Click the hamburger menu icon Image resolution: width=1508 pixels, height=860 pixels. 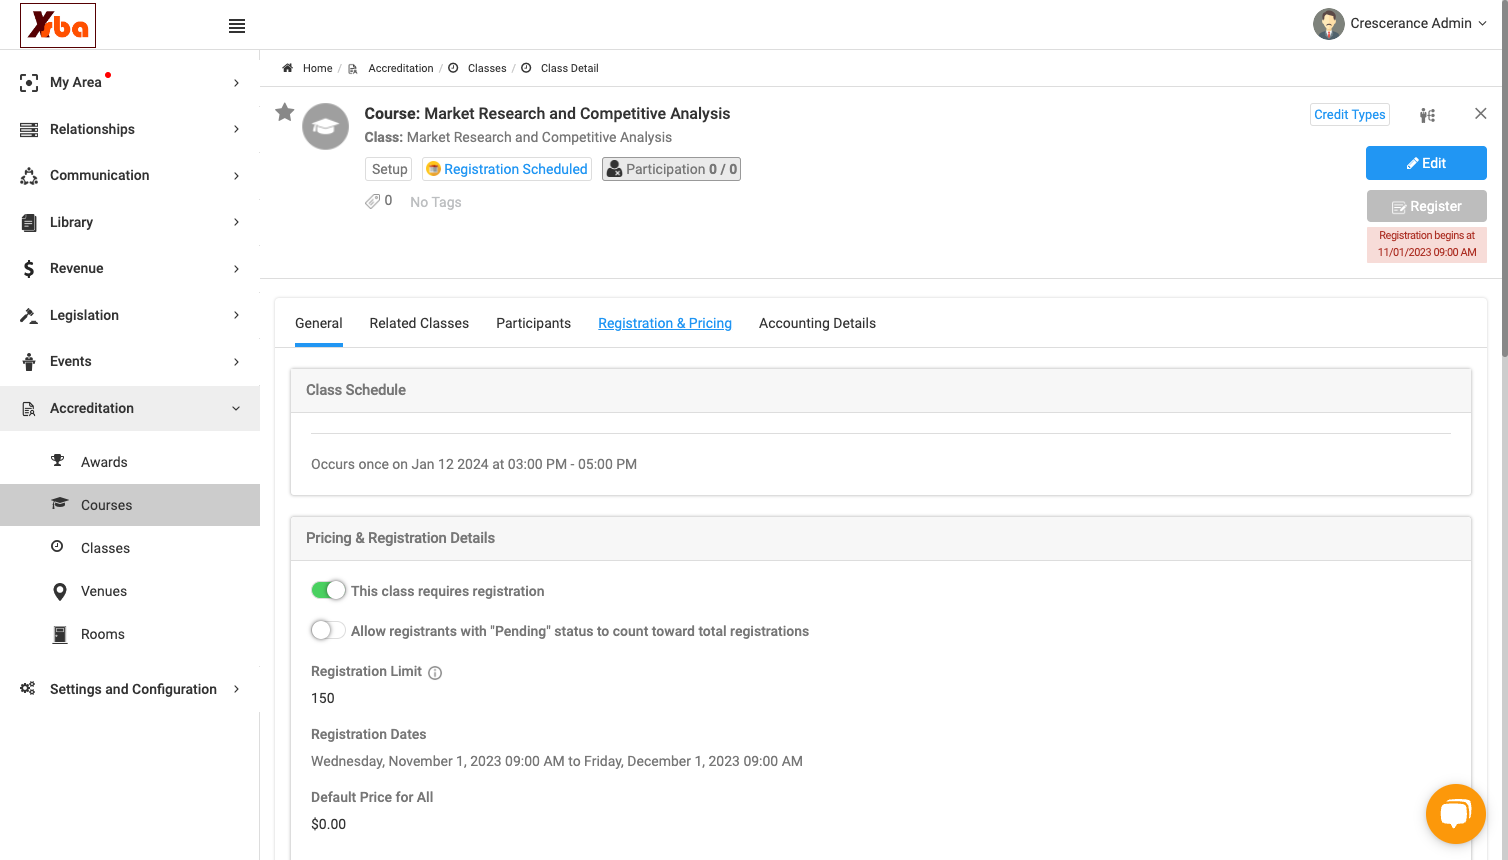click(x=237, y=26)
